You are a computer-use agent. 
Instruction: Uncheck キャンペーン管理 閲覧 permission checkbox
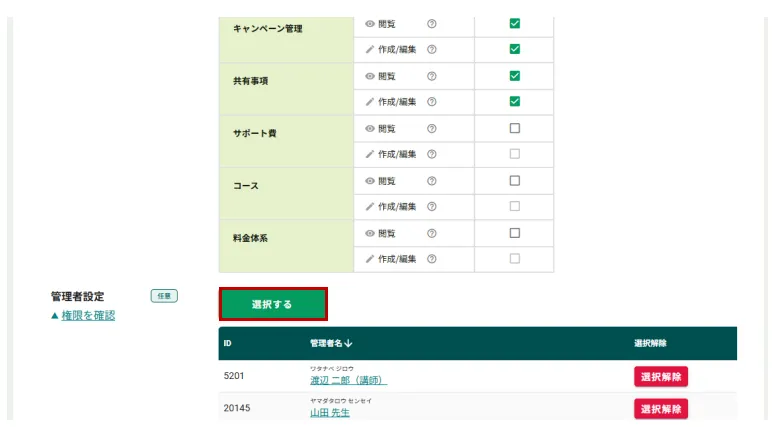pyautogui.click(x=514, y=23)
